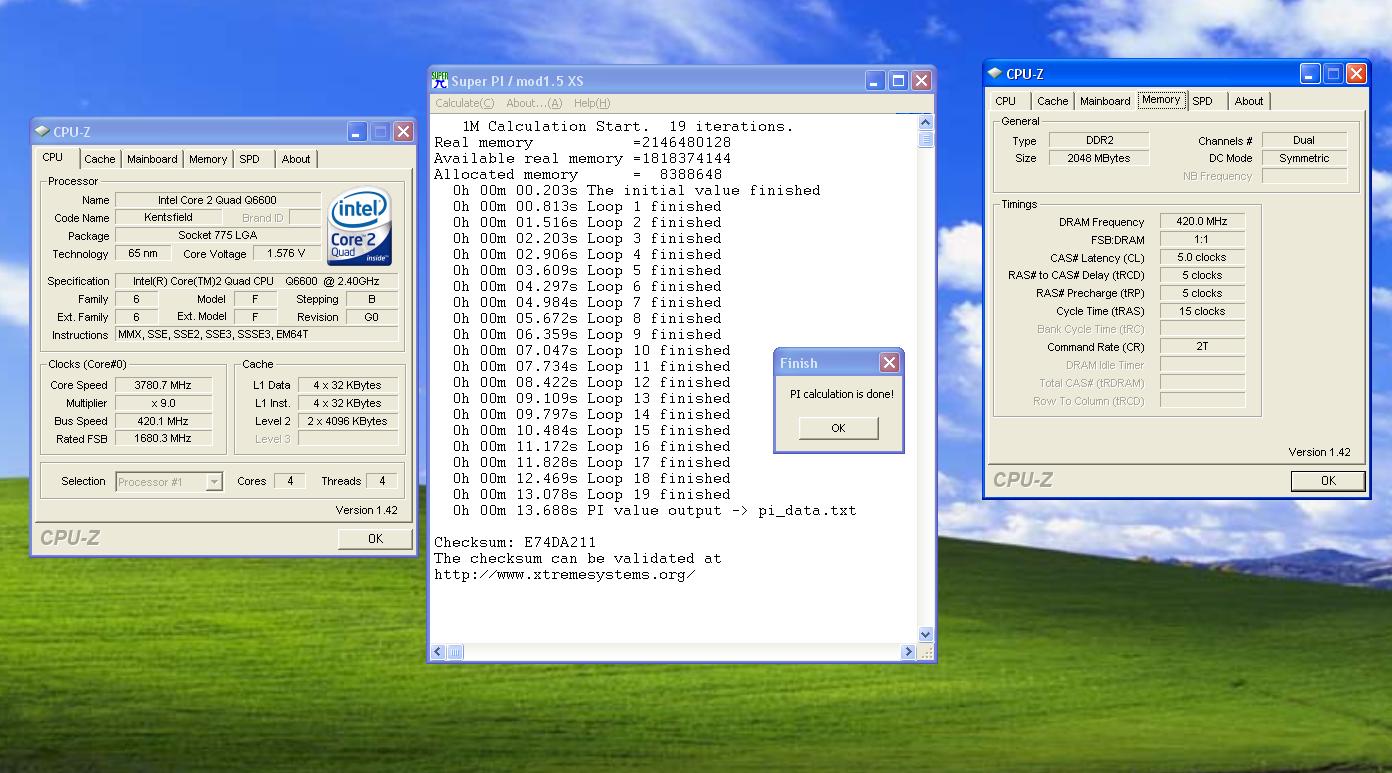Click the Cycle Time tRAS value 15 clocks
Image resolution: width=1392 pixels, height=773 pixels.
pyautogui.click(x=1202, y=311)
